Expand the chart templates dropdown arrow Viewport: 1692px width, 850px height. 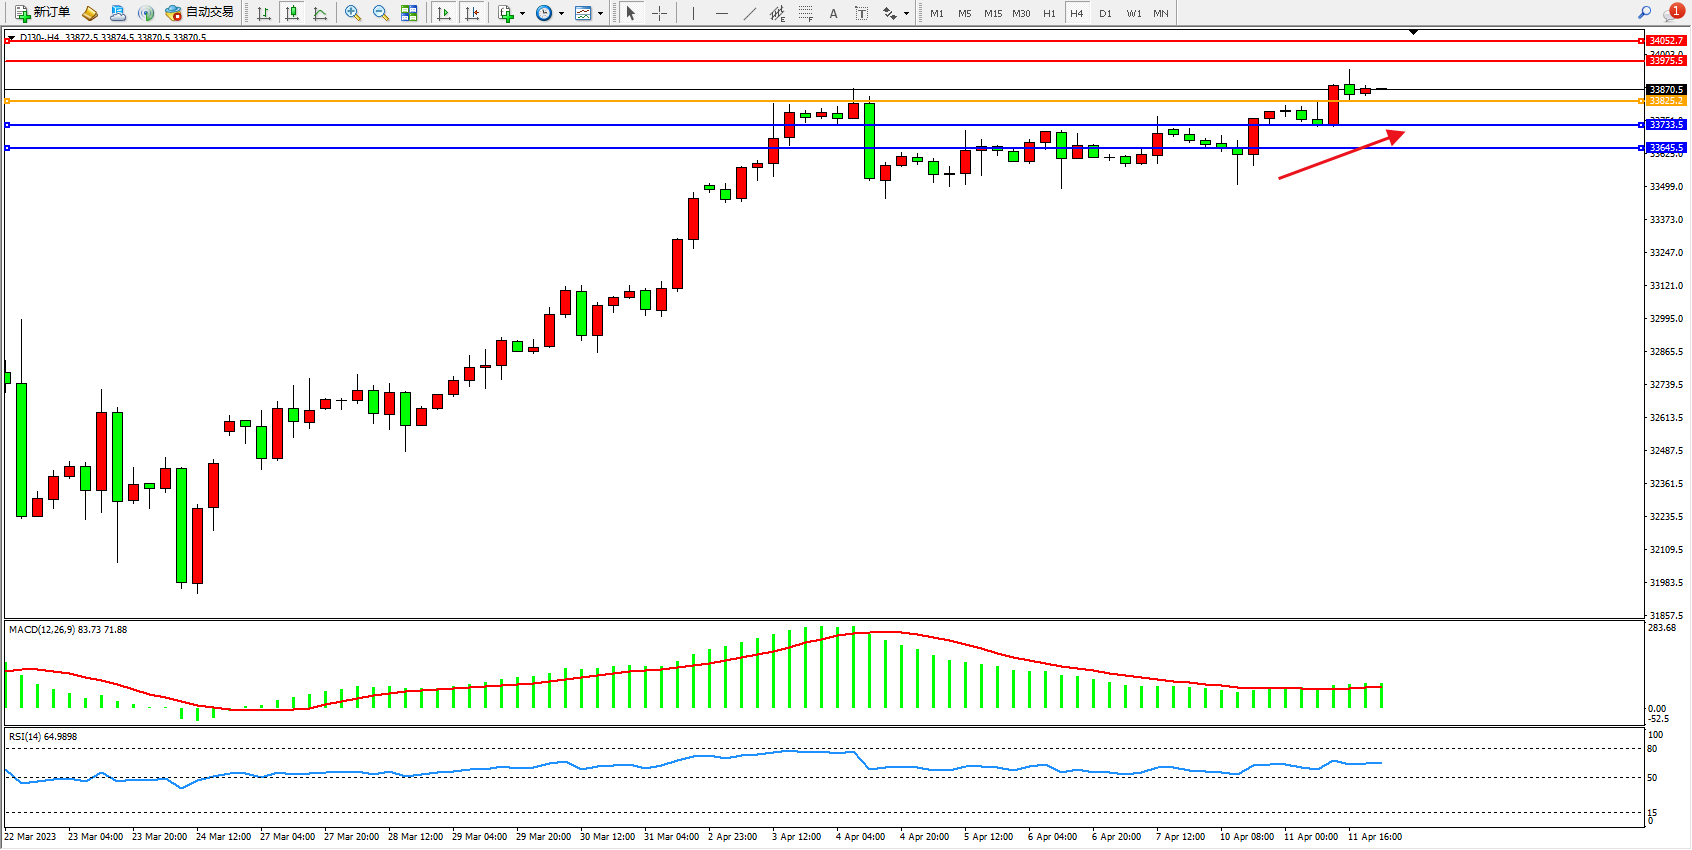tap(600, 14)
